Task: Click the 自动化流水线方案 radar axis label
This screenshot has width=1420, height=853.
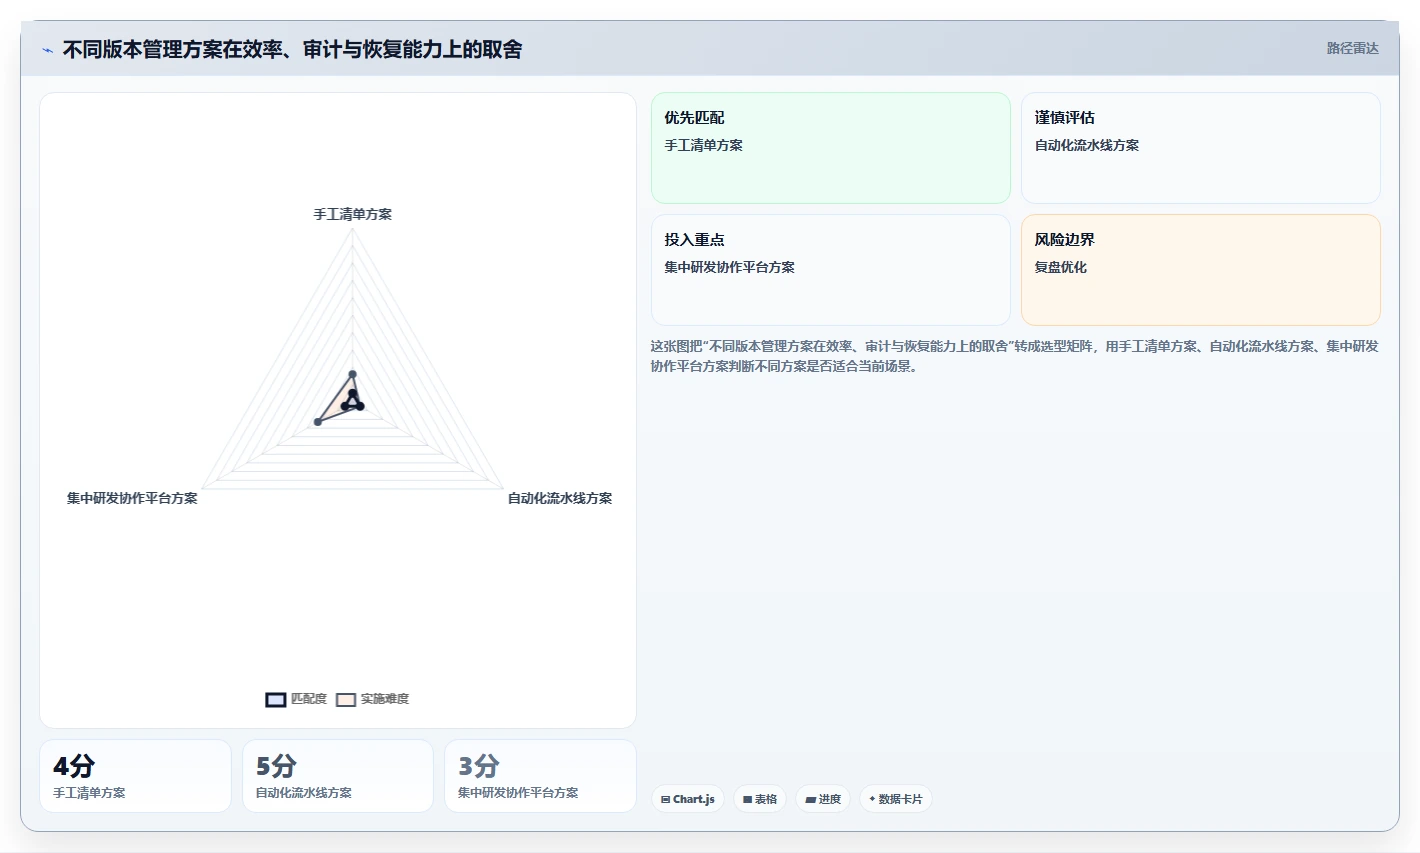Action: tap(560, 498)
